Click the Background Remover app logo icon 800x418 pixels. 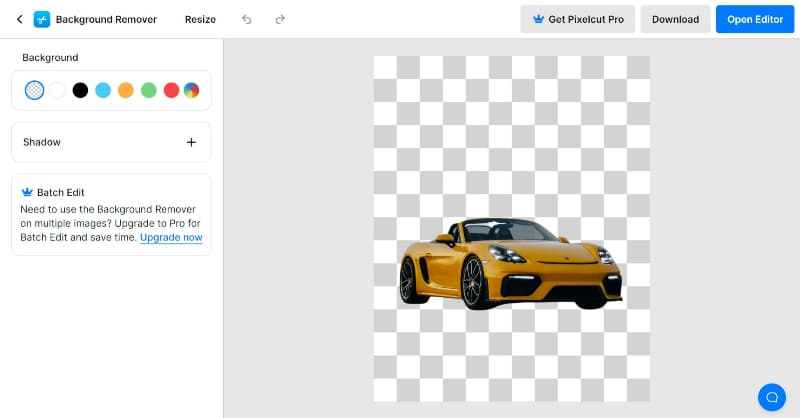coord(42,19)
